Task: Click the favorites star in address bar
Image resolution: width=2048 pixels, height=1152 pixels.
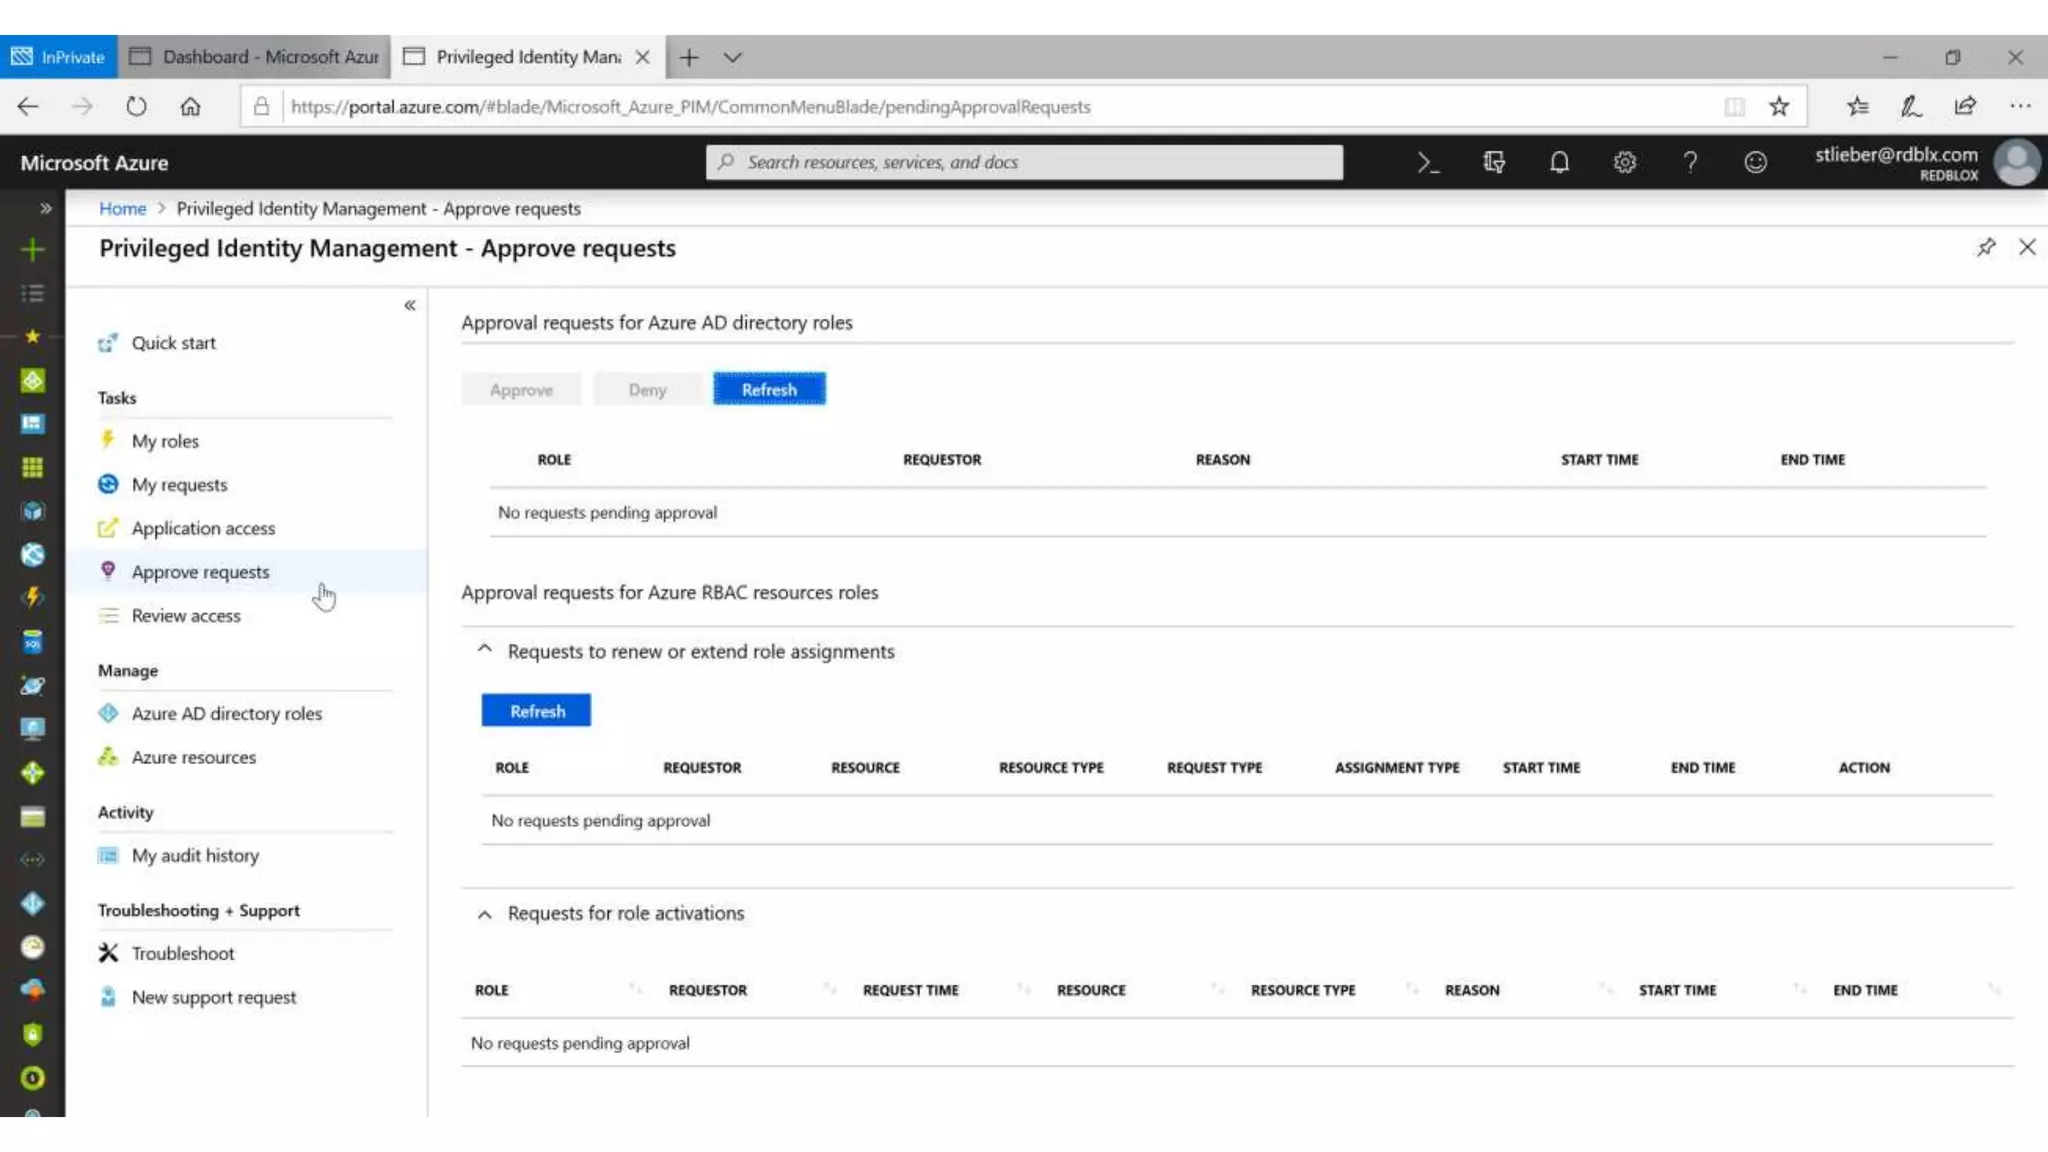Action: [x=1779, y=107]
